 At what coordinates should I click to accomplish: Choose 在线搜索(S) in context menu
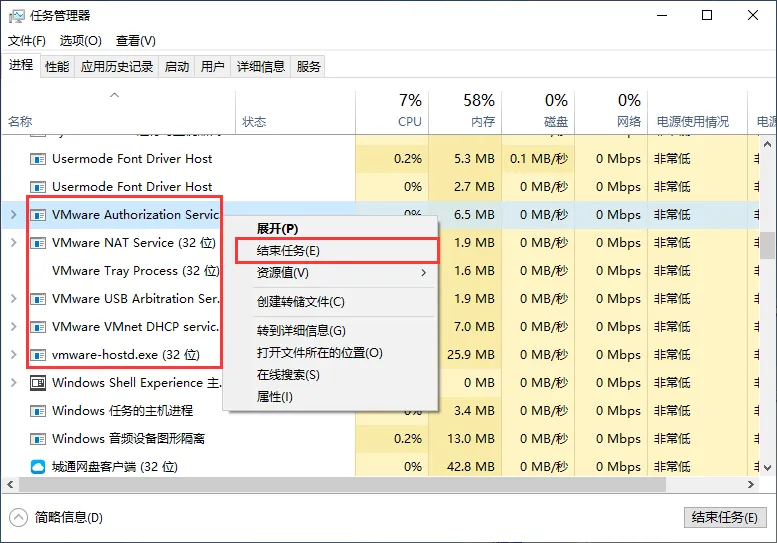[331, 375]
